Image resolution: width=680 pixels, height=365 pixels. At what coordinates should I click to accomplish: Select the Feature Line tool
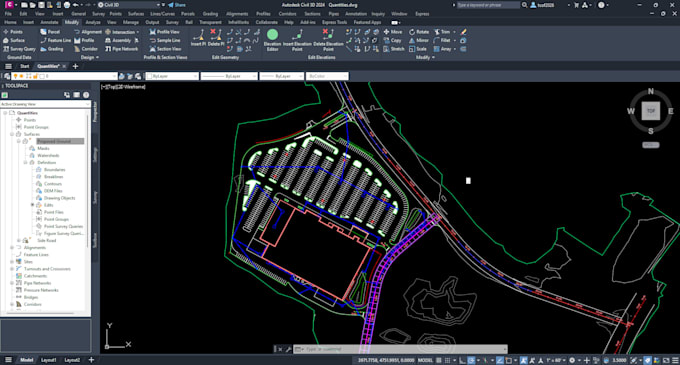[x=56, y=40]
